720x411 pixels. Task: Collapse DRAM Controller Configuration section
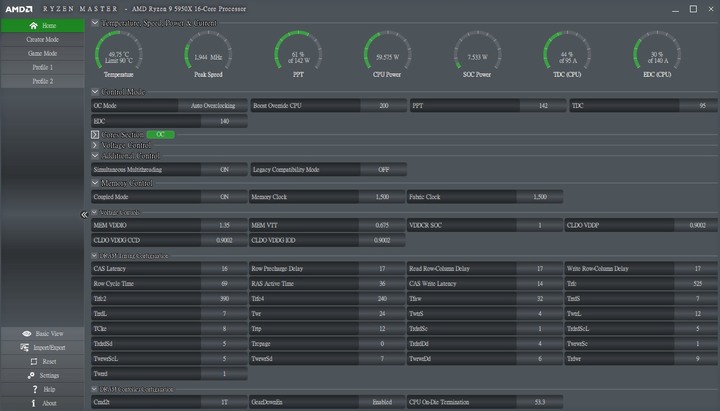point(94,389)
